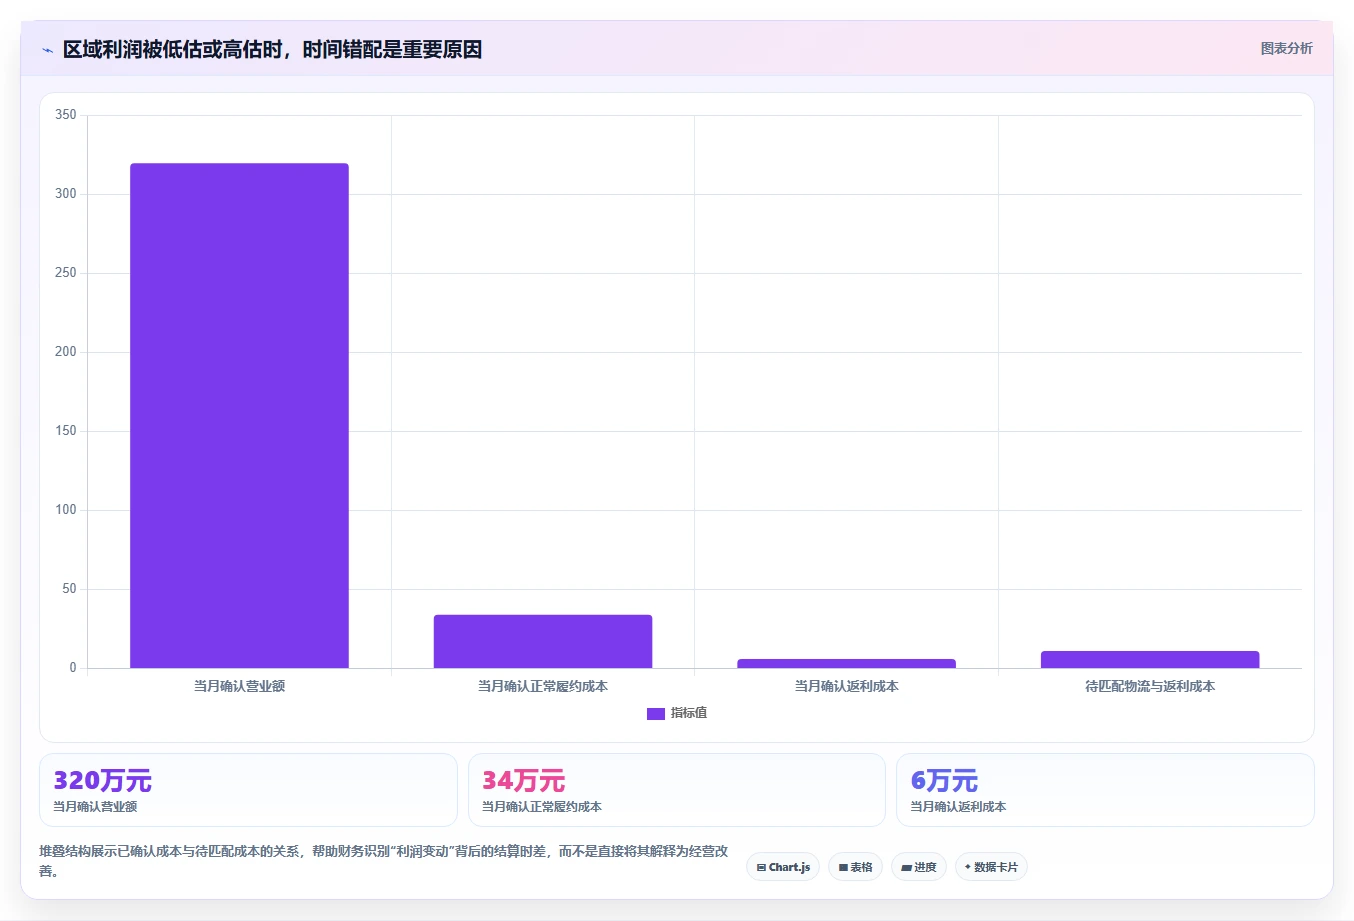Select the 表格 tag chip

pyautogui.click(x=855, y=867)
